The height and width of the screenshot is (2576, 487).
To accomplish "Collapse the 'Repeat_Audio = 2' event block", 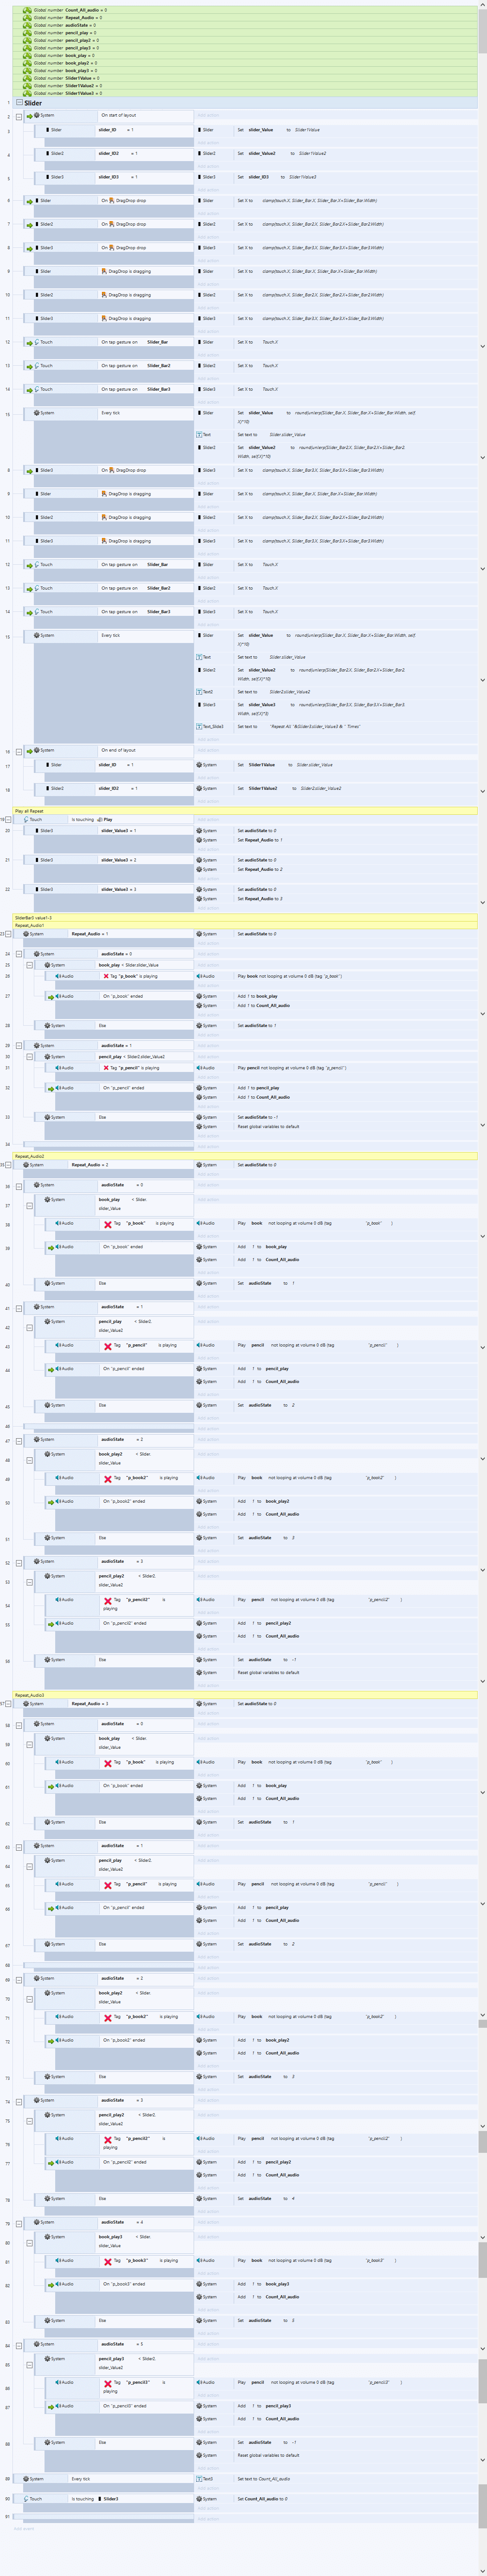I will [x=9, y=1165].
